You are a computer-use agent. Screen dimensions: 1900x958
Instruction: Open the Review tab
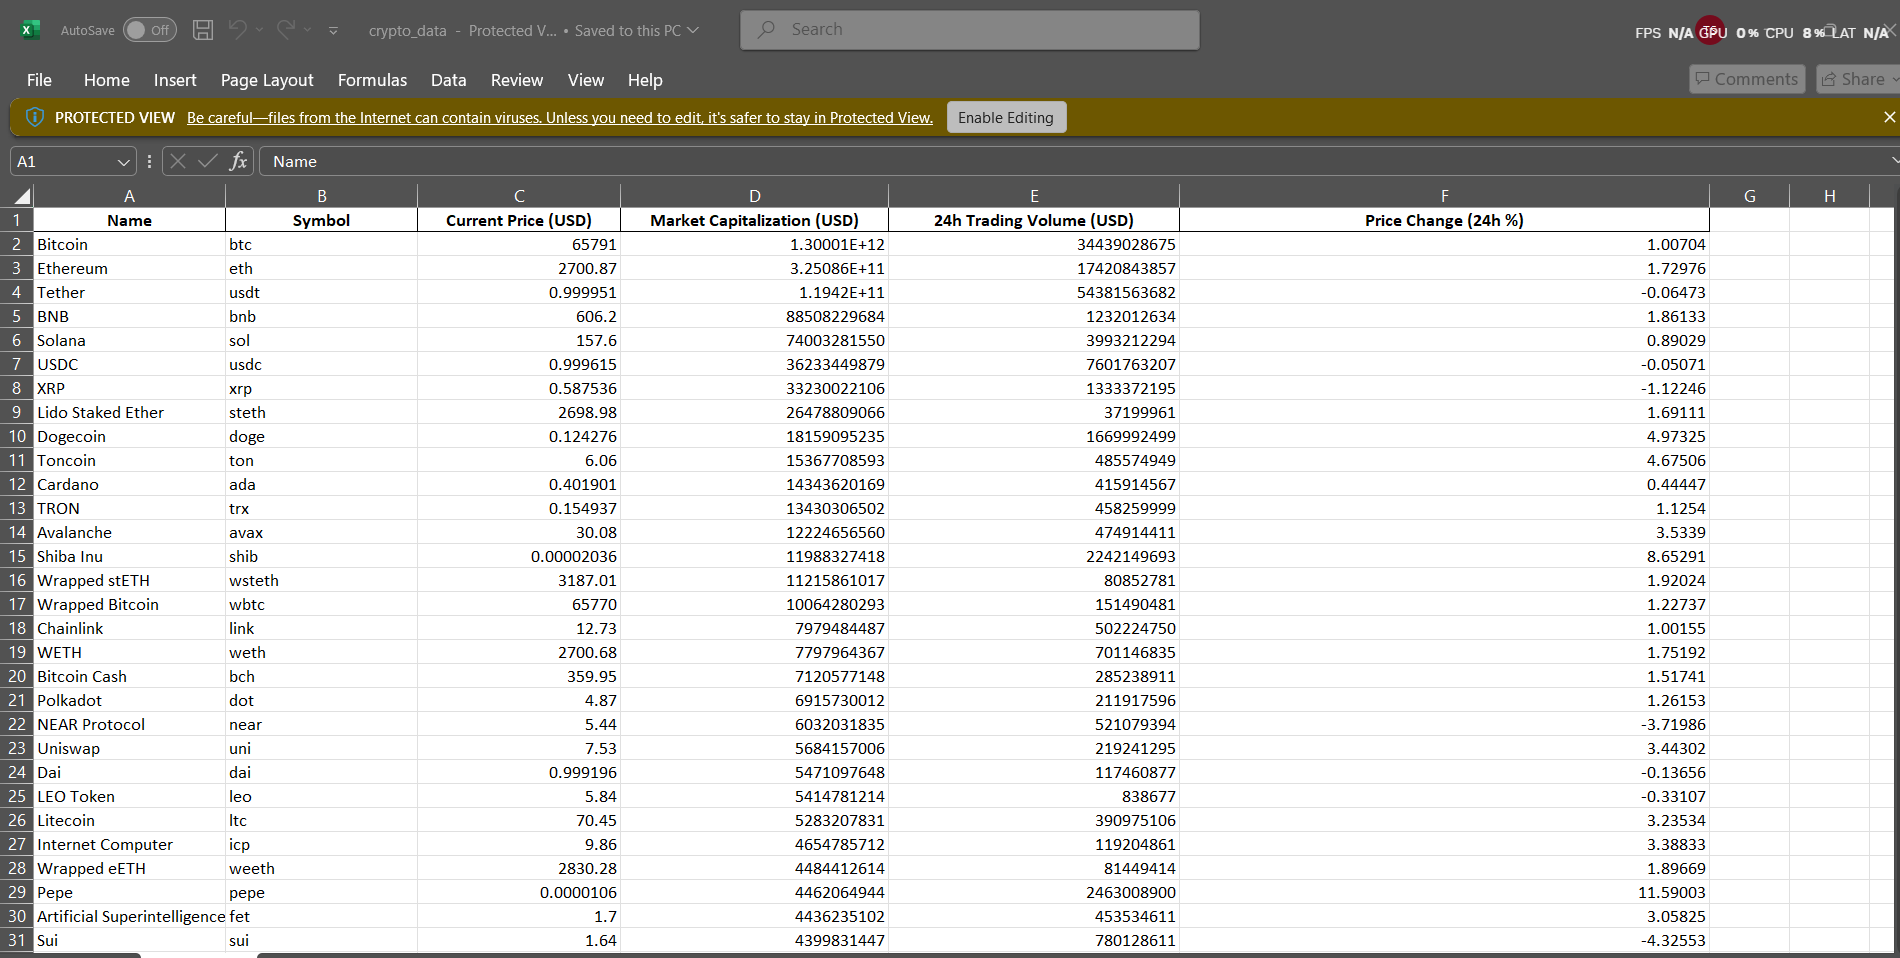[x=517, y=80]
